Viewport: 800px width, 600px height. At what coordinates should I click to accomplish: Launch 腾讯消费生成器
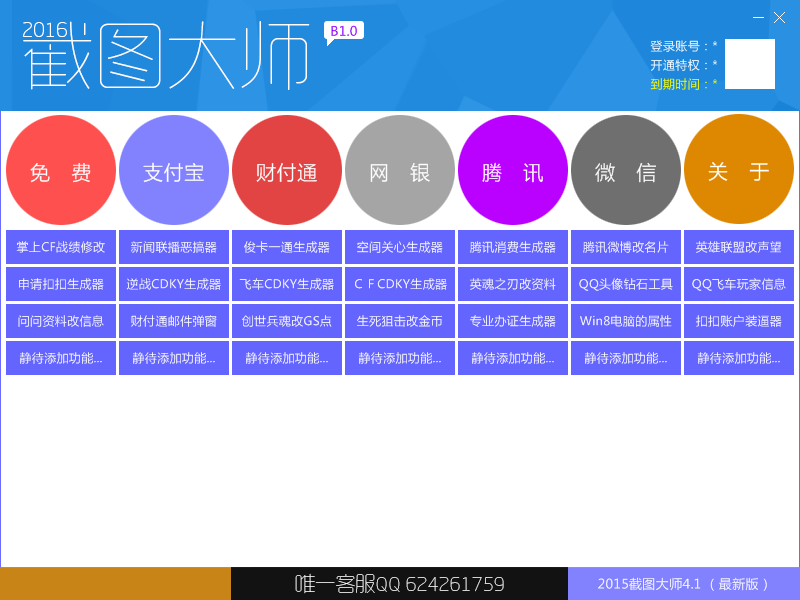(513, 247)
